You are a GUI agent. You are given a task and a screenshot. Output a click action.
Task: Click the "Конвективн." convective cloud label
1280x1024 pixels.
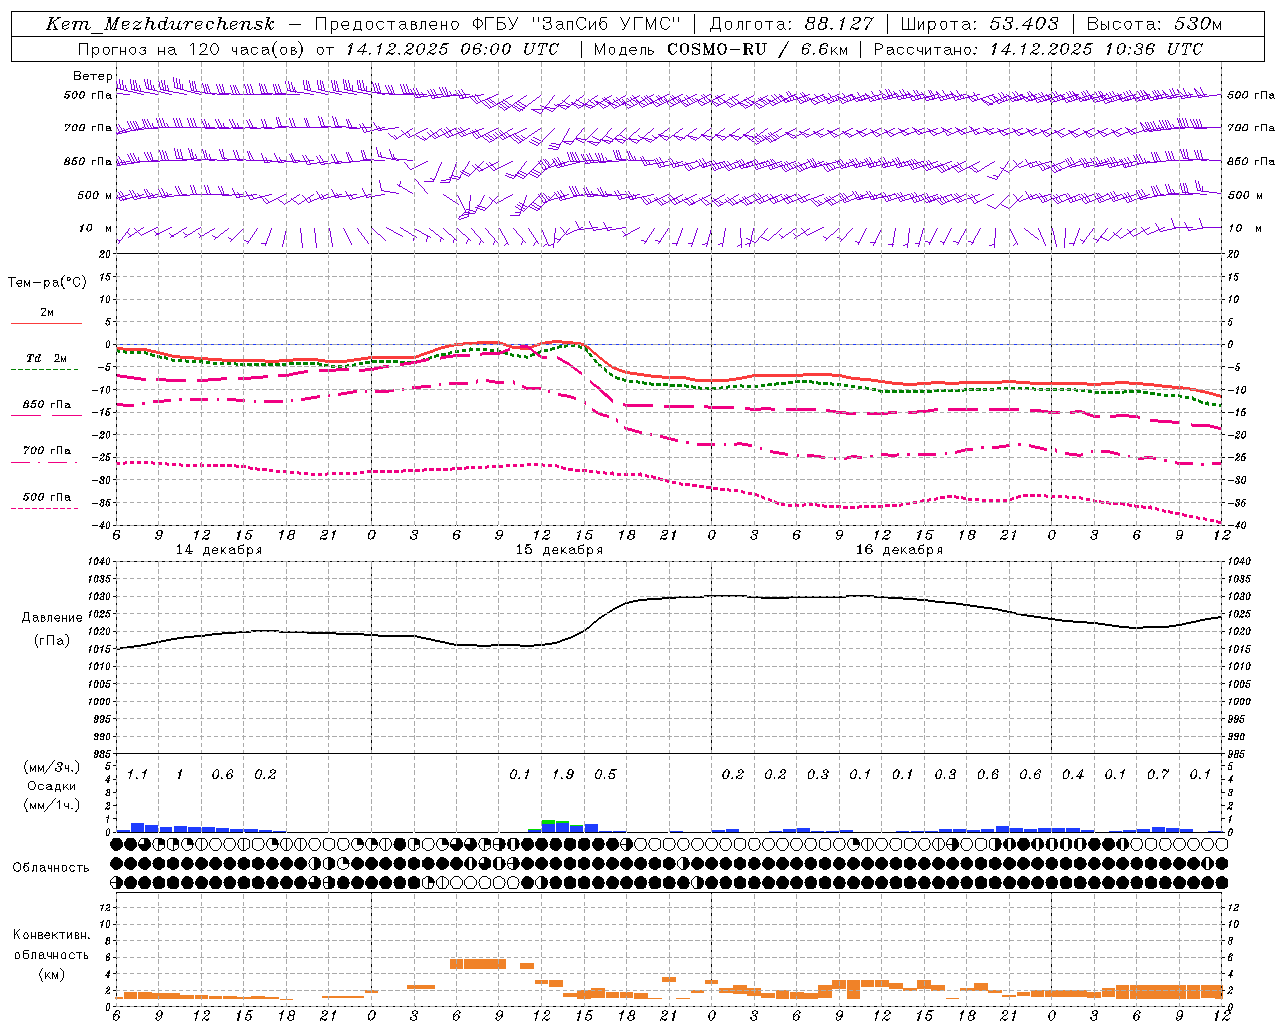pyautogui.click(x=52, y=935)
